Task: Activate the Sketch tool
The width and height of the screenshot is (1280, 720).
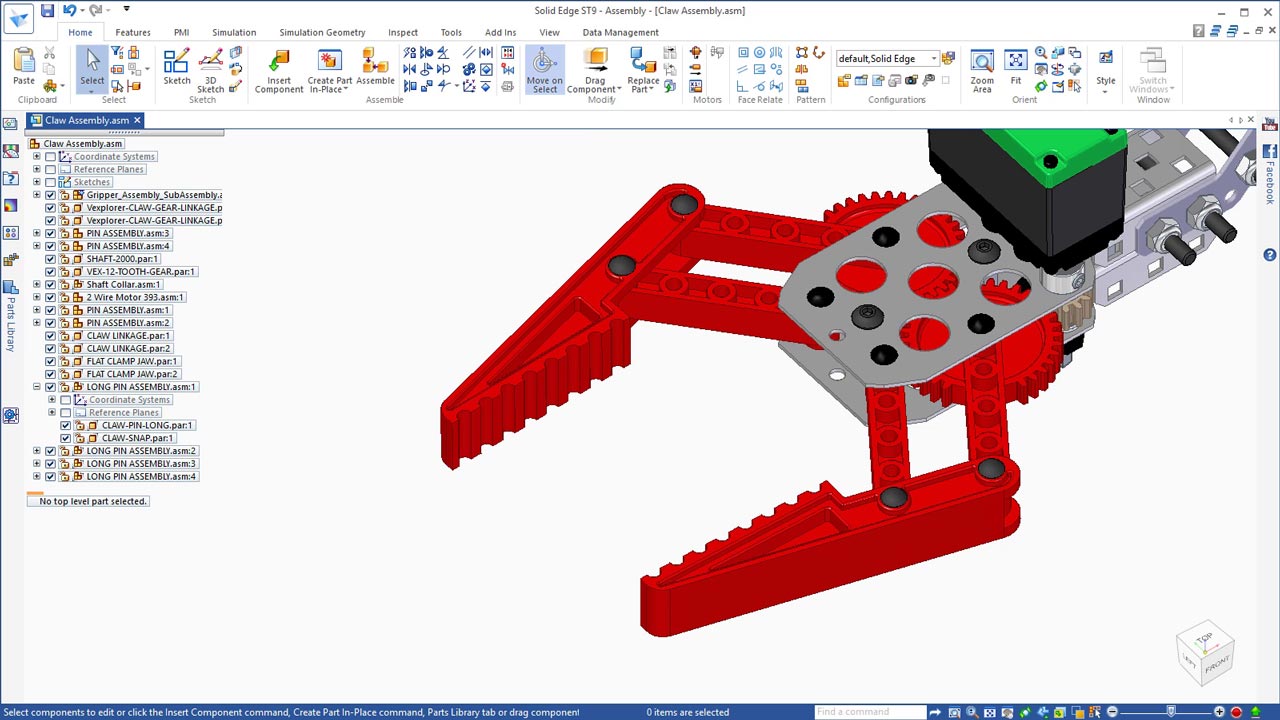Action: 177,68
